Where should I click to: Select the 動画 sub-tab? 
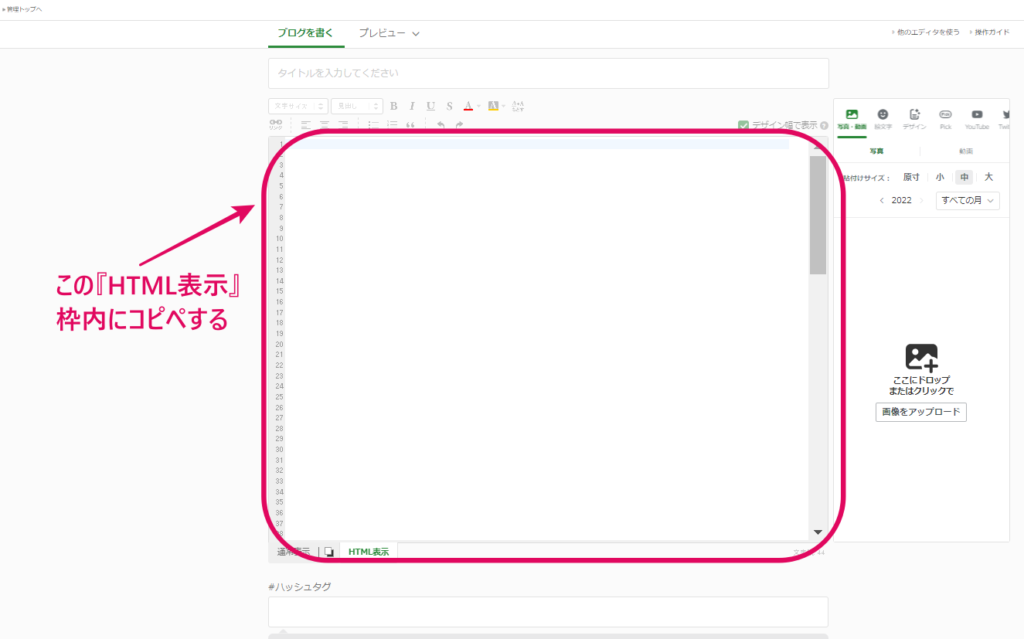click(x=965, y=151)
